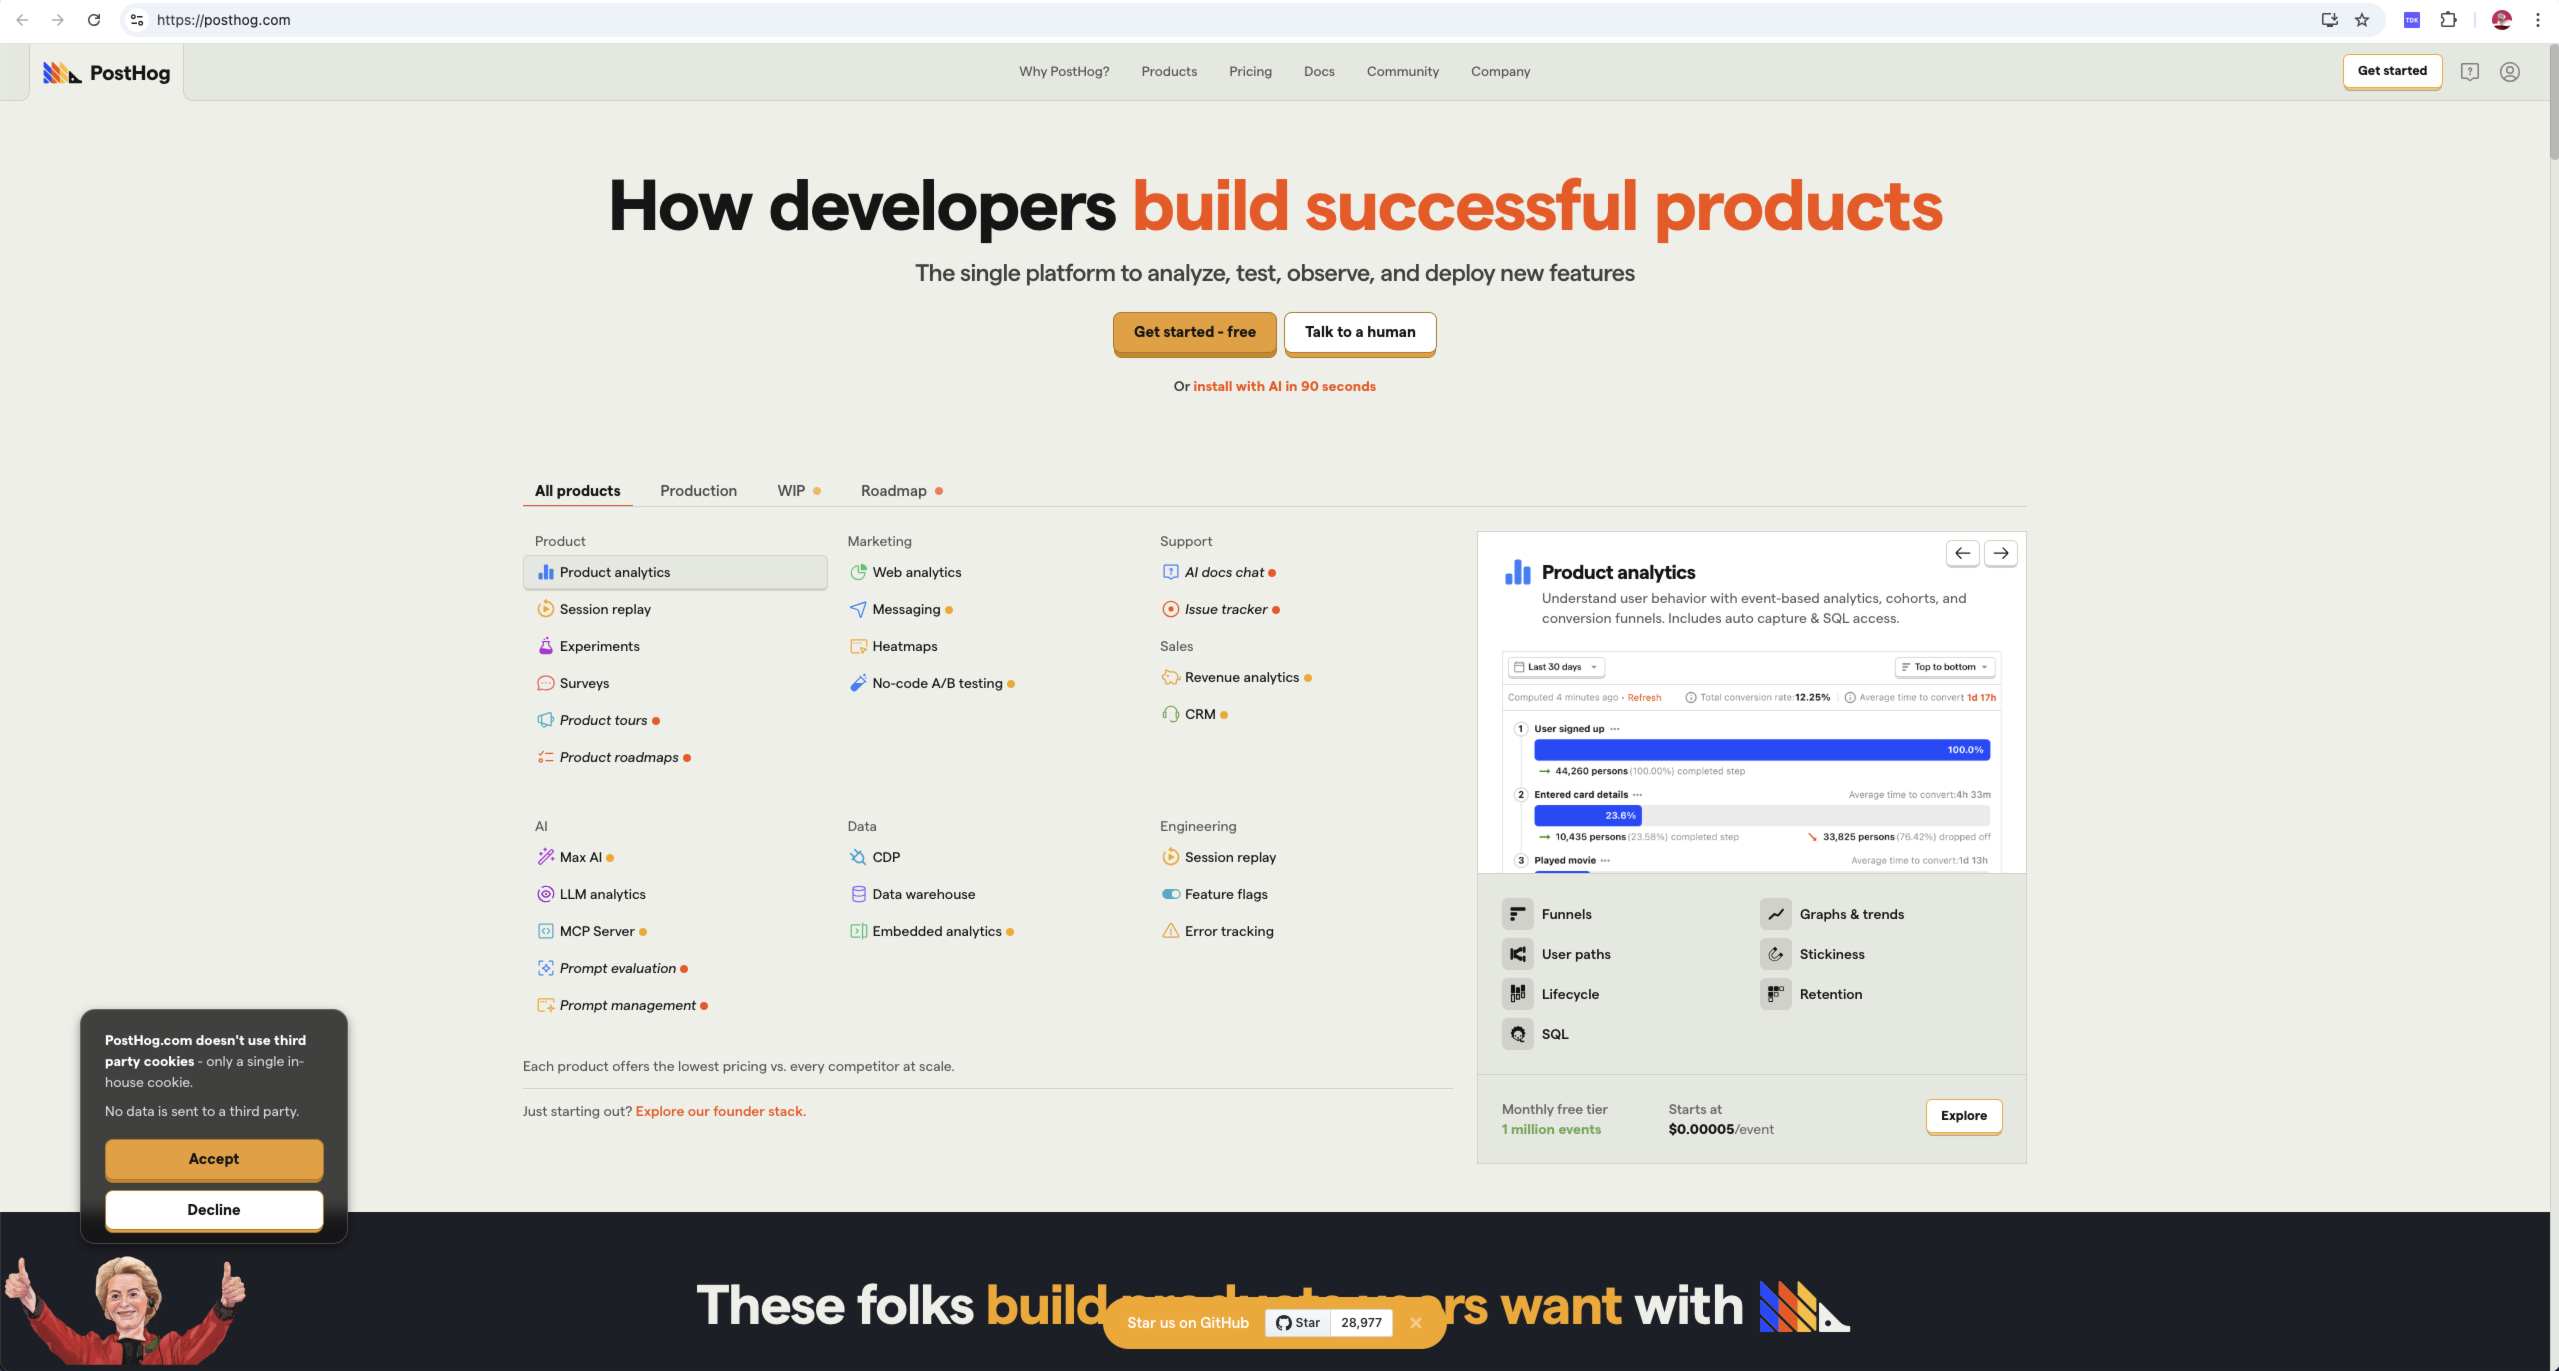
Task: Click the Feature flags toggle icon
Action: pyautogui.click(x=1170, y=894)
